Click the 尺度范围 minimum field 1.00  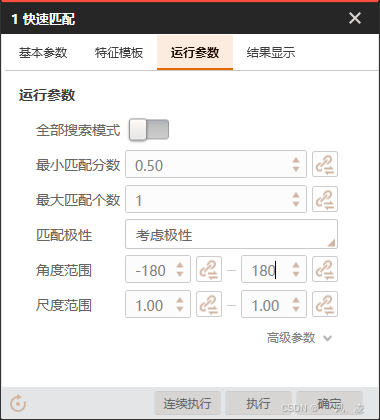coord(158,304)
